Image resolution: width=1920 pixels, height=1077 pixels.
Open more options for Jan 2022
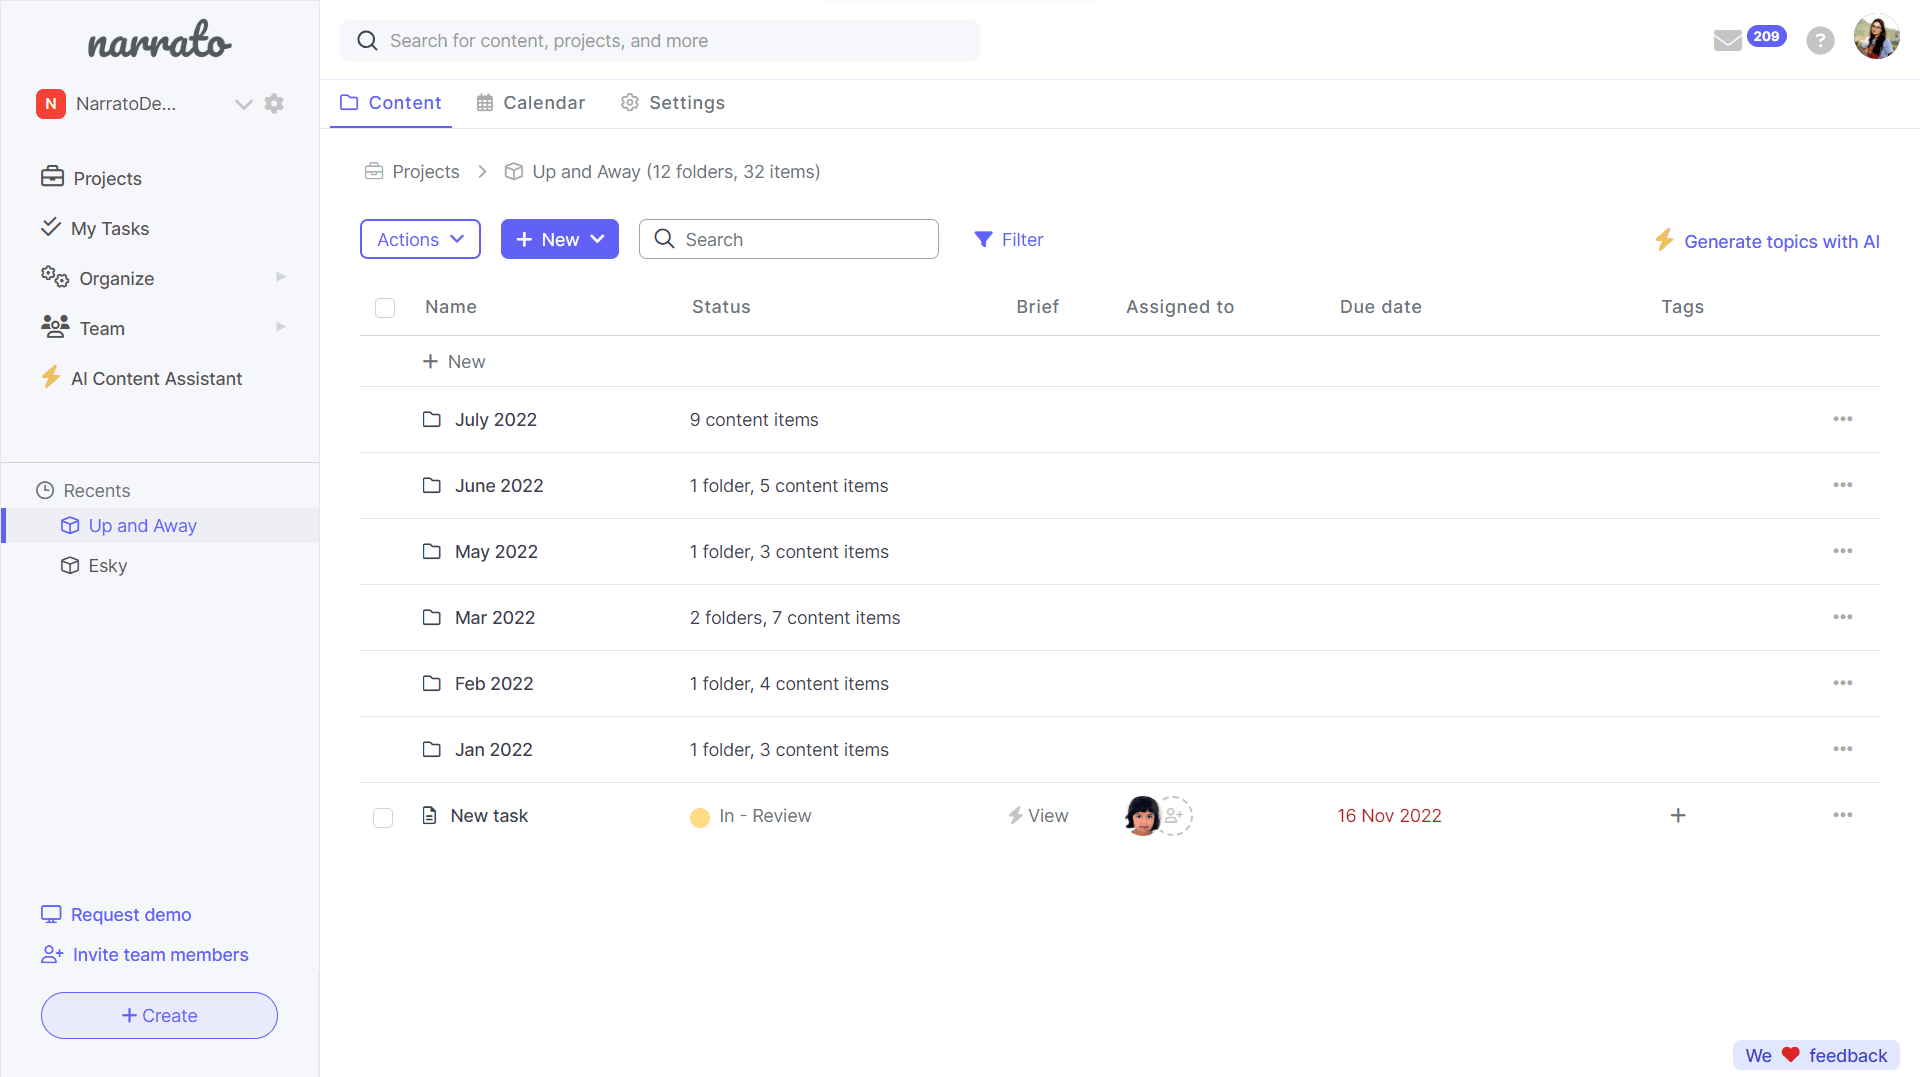pos(1843,749)
